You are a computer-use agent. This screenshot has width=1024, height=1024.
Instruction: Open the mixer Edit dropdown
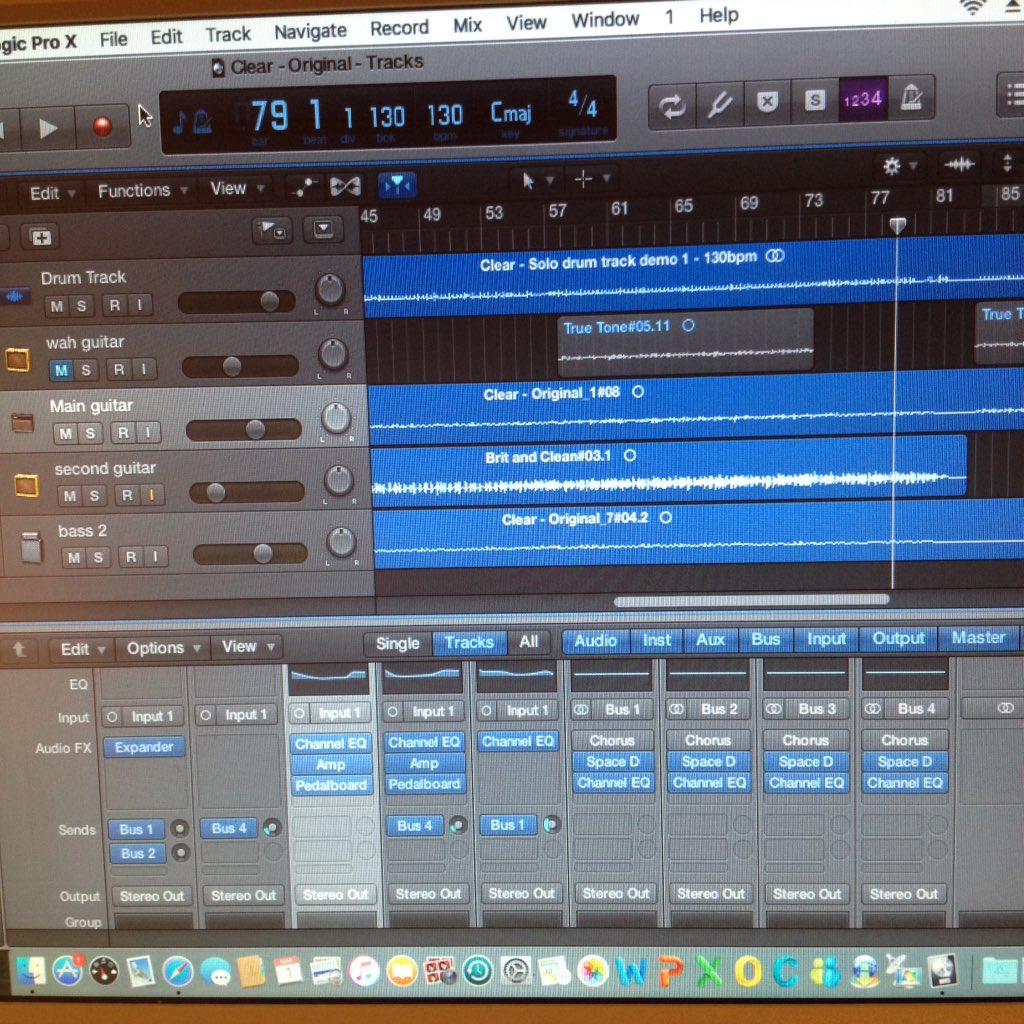coord(82,649)
